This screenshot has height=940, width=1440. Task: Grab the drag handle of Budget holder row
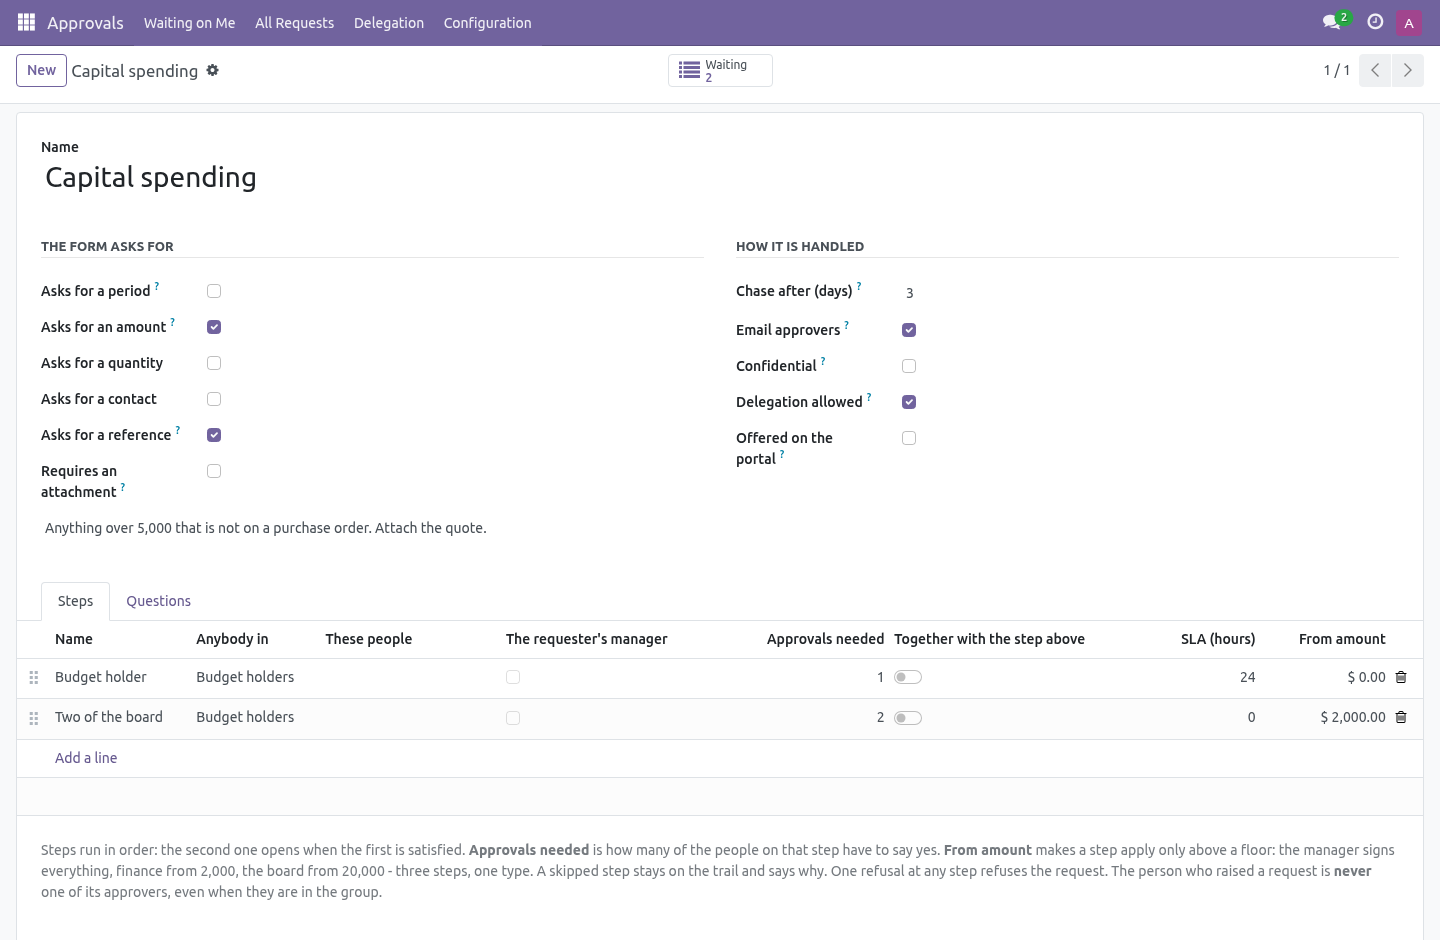(34, 678)
